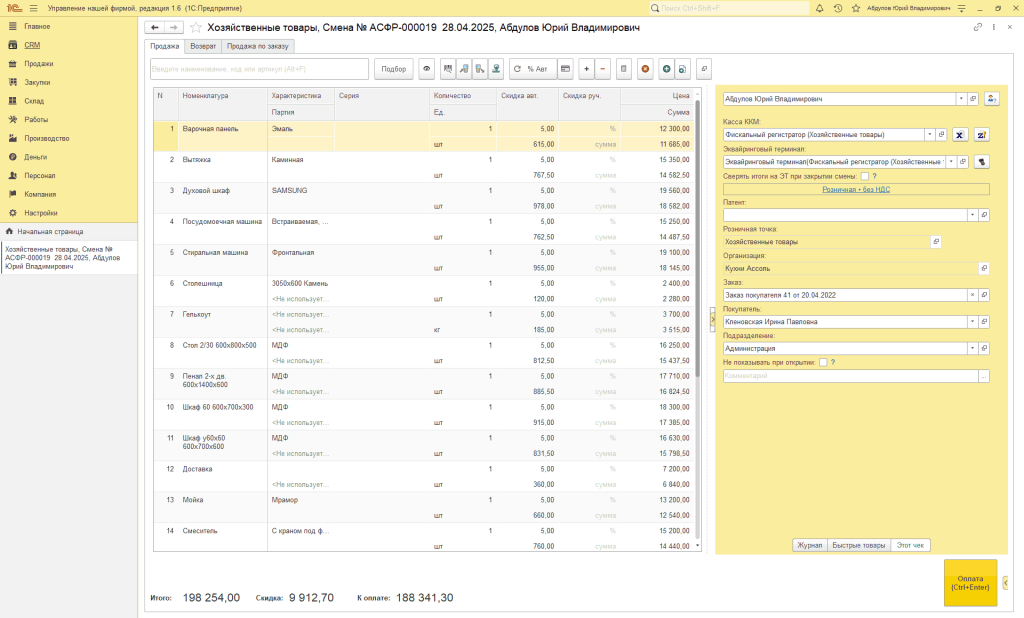The image size is (1024, 618).
Task: Click the product search input field
Action: [x=259, y=69]
